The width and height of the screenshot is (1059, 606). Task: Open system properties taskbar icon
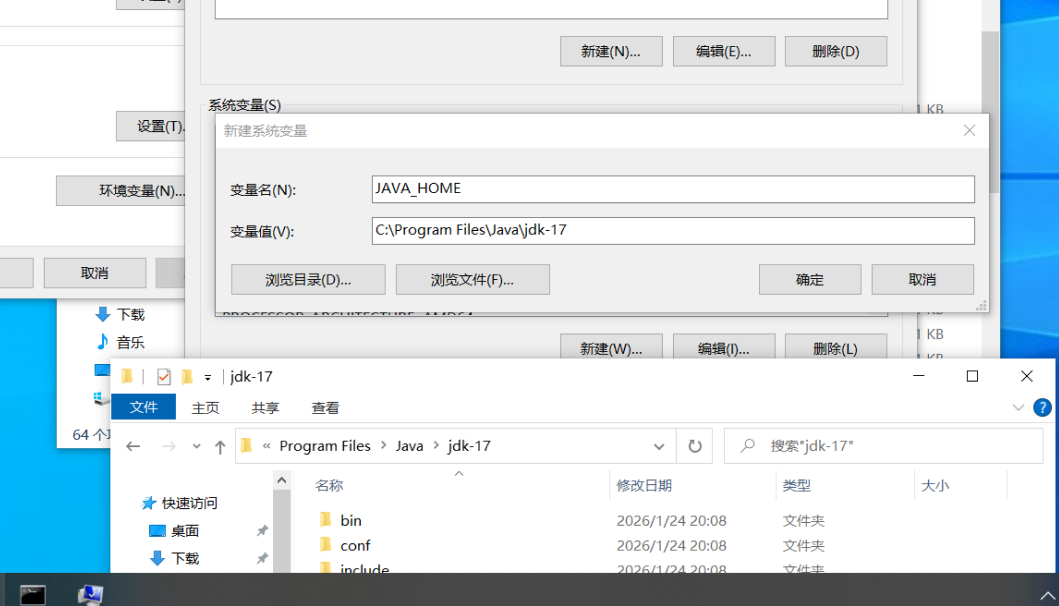click(90, 594)
